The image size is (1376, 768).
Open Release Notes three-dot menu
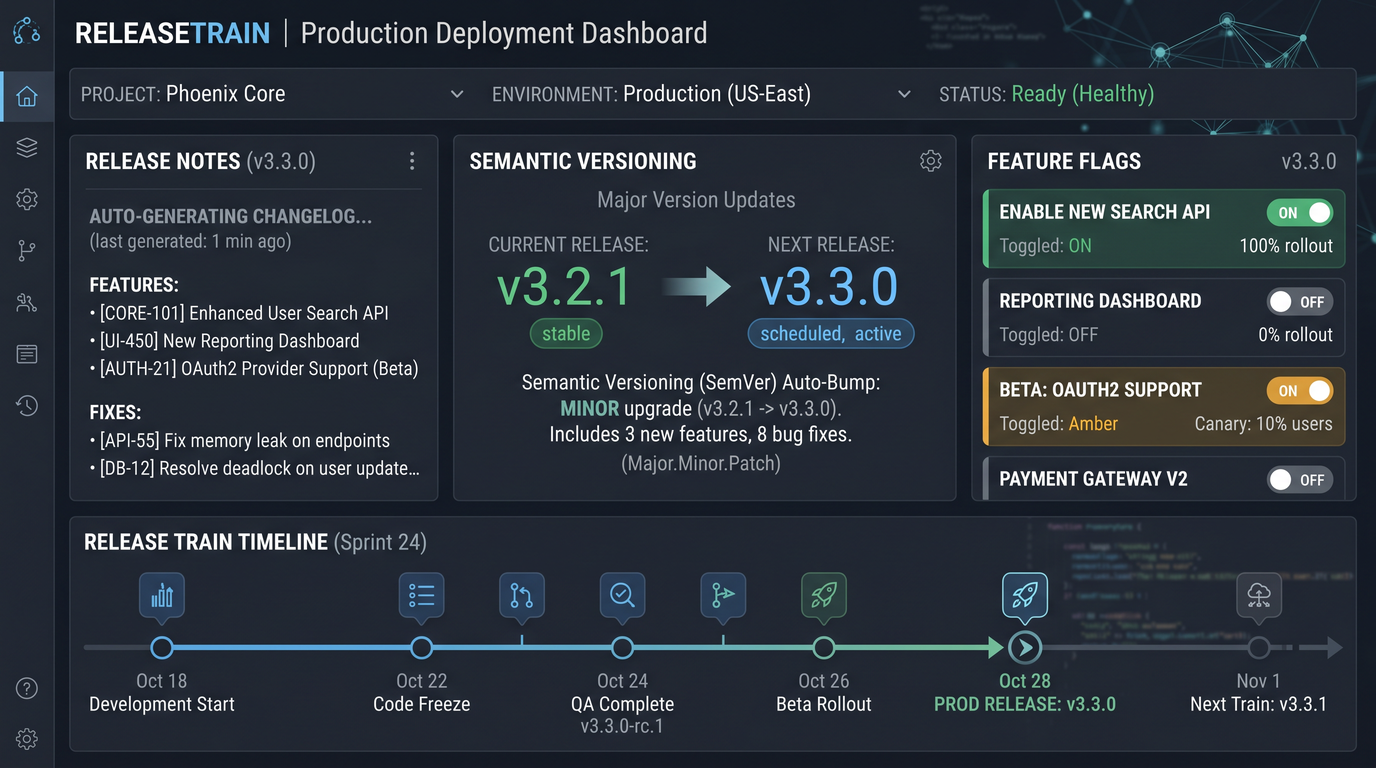pyautogui.click(x=412, y=161)
